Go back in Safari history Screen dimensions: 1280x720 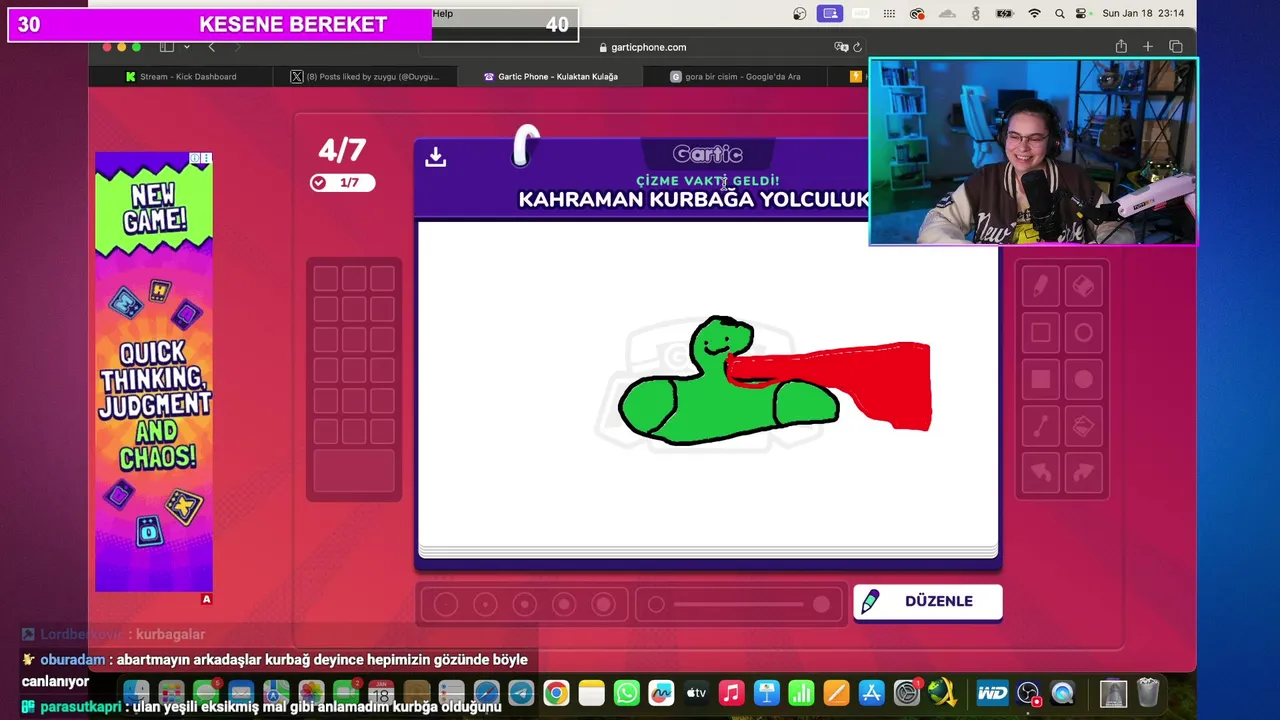211,47
